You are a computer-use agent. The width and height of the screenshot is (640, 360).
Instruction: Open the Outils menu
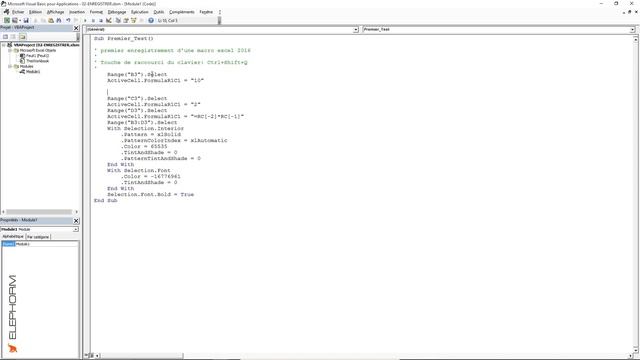159,12
